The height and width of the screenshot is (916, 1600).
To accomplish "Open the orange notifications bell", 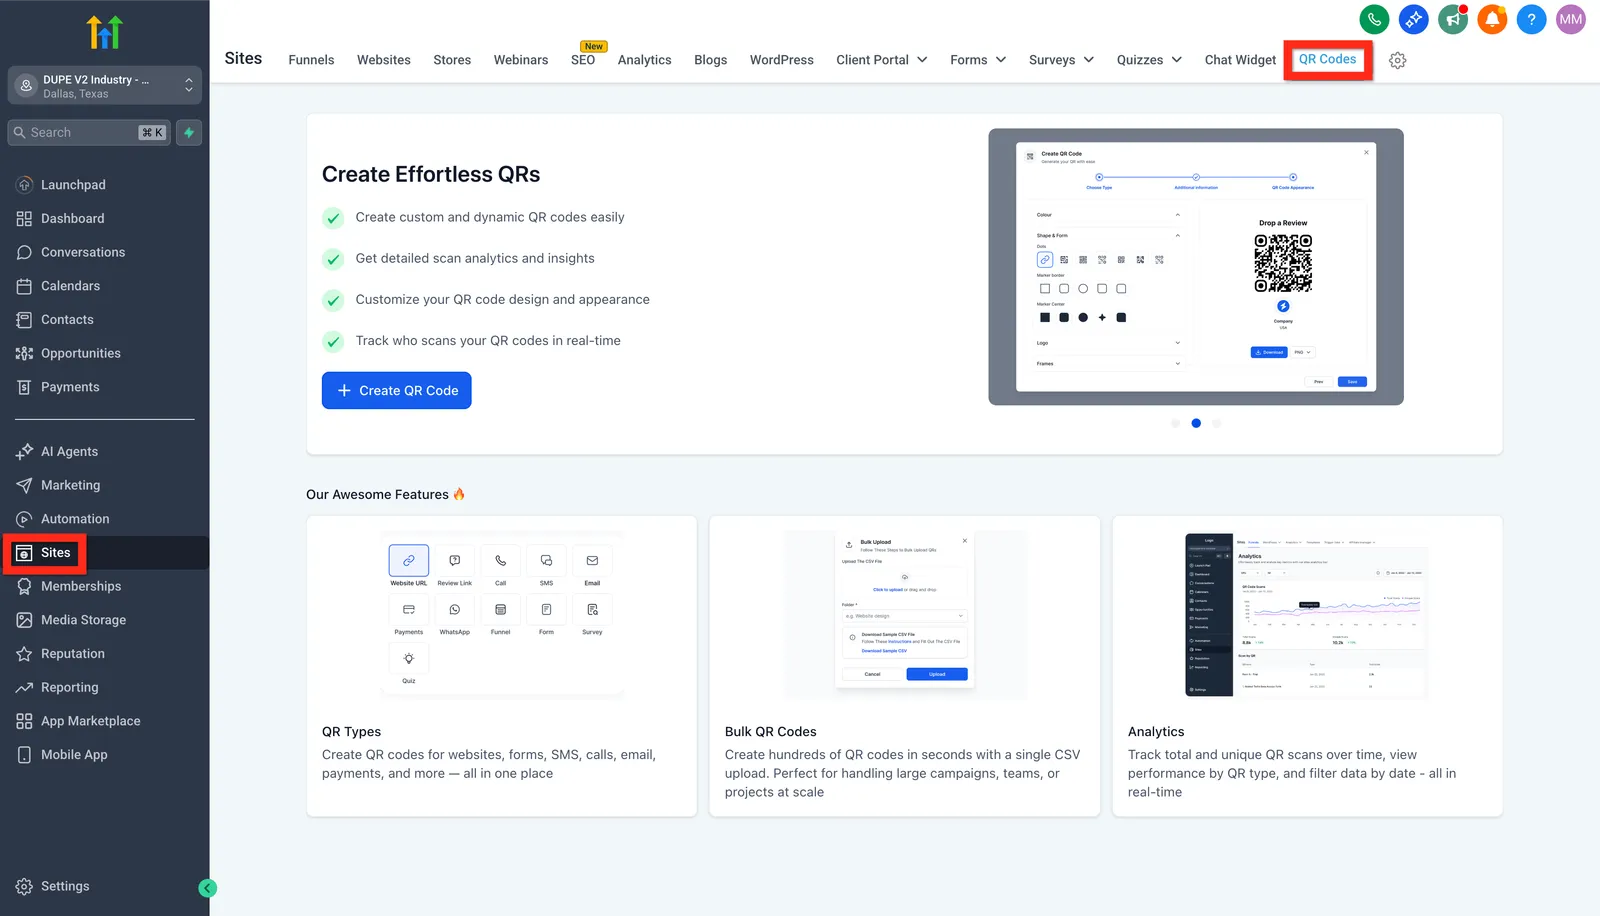I will click(x=1492, y=19).
